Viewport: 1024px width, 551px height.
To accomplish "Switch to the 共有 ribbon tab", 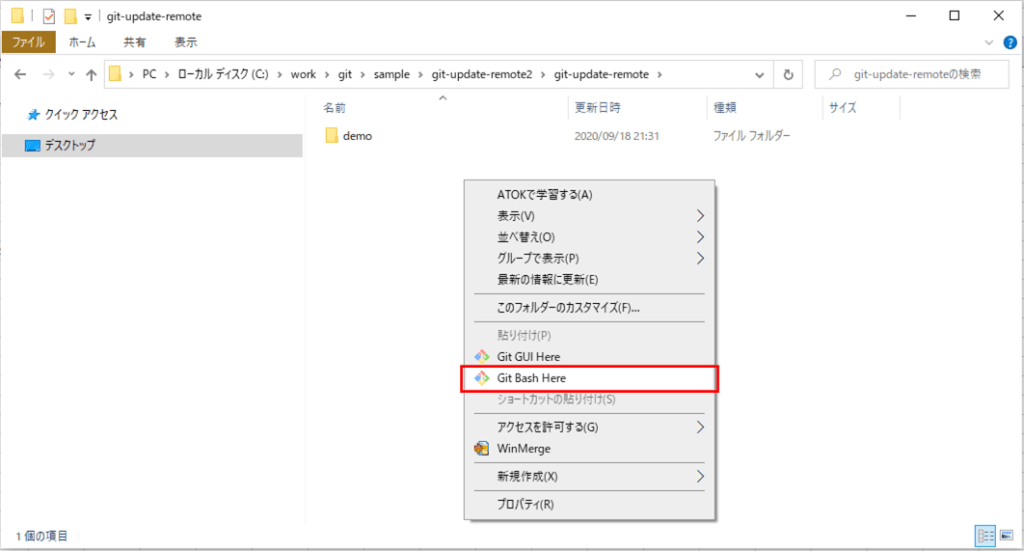I will [x=135, y=42].
